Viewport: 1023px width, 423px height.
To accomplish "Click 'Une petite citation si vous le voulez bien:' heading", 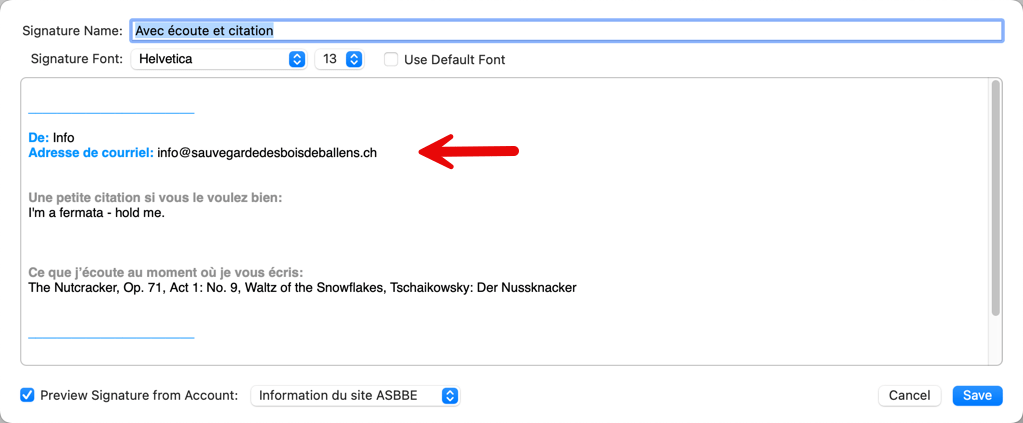I will [x=155, y=198].
